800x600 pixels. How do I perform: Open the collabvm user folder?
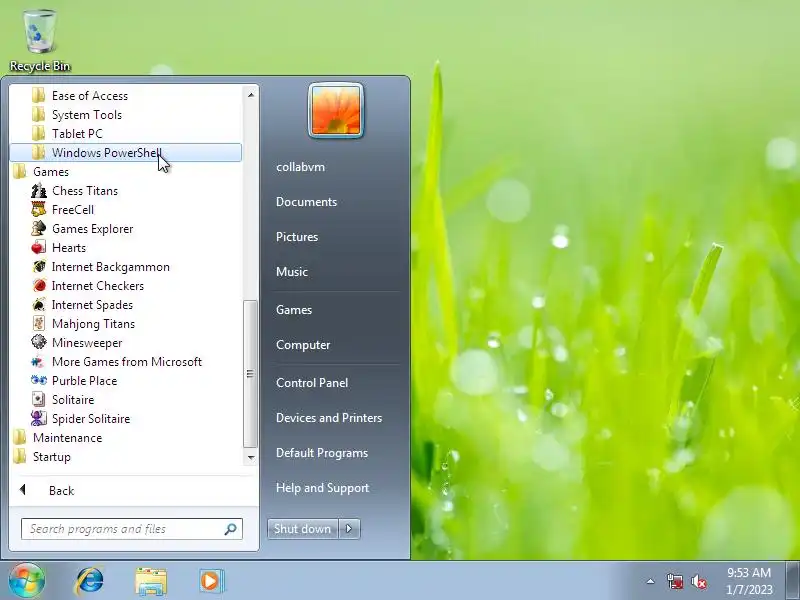(x=301, y=167)
